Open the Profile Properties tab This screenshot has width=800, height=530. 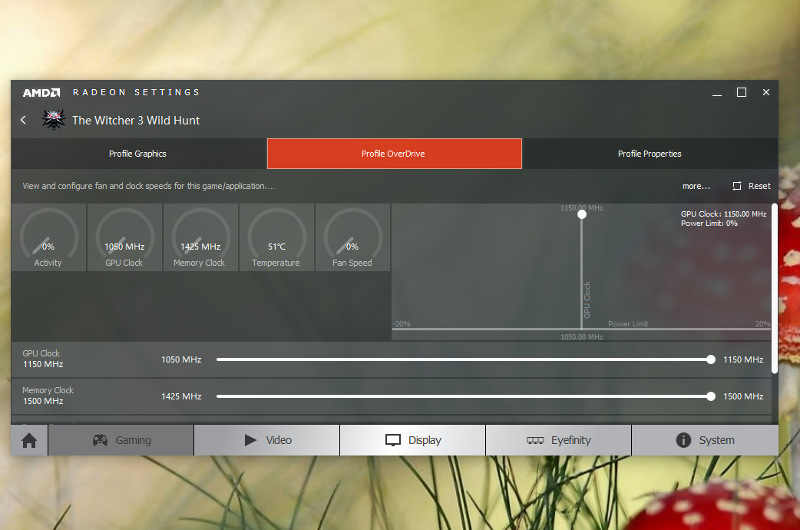650,154
